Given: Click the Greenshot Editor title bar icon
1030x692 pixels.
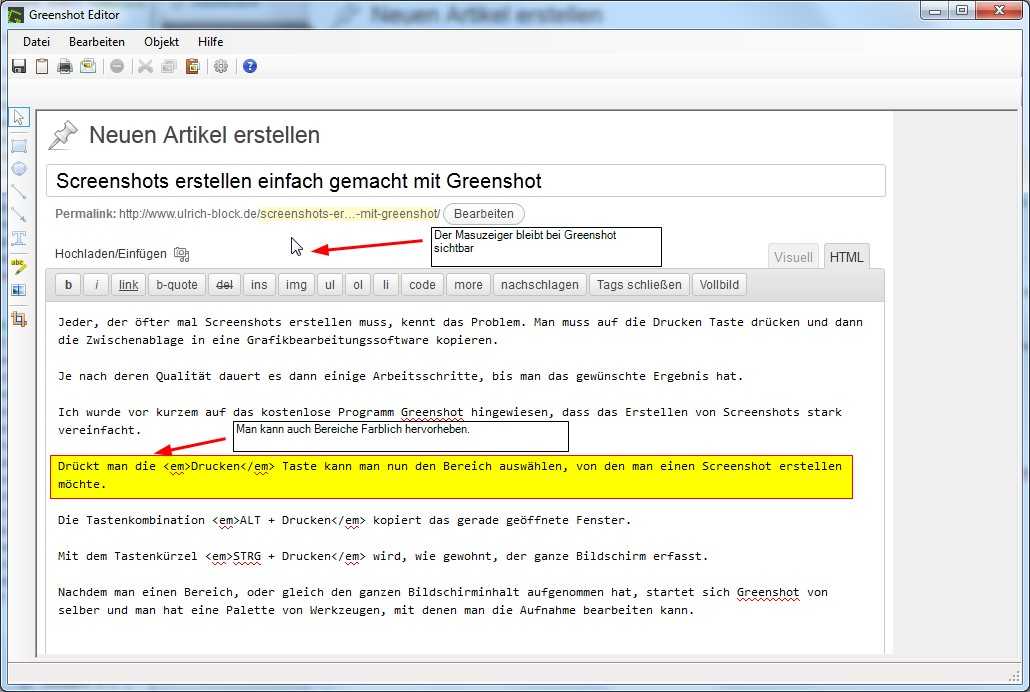Looking at the screenshot, I should (x=16, y=14).
